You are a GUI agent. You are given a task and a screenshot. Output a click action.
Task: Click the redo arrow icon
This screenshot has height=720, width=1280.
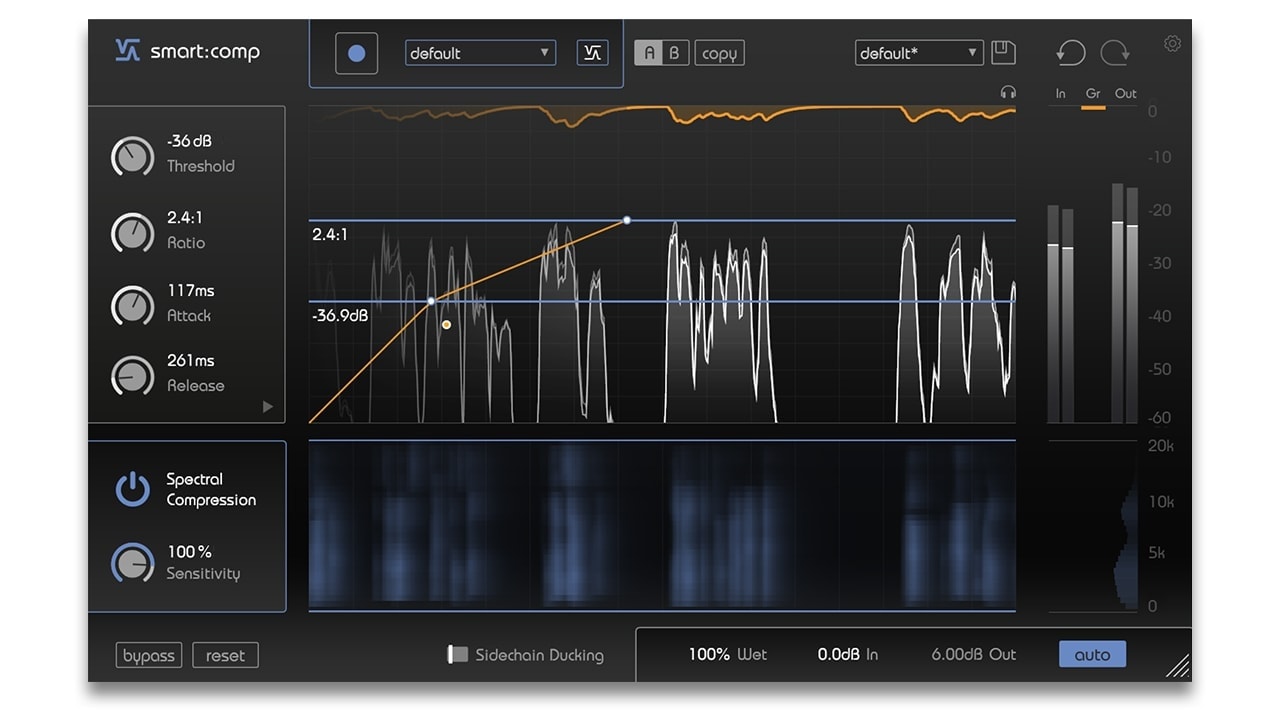pyautogui.click(x=1115, y=53)
